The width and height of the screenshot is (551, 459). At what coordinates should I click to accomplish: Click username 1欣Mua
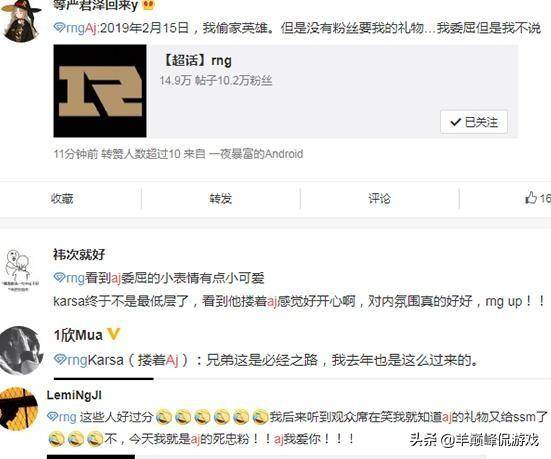click(78, 335)
